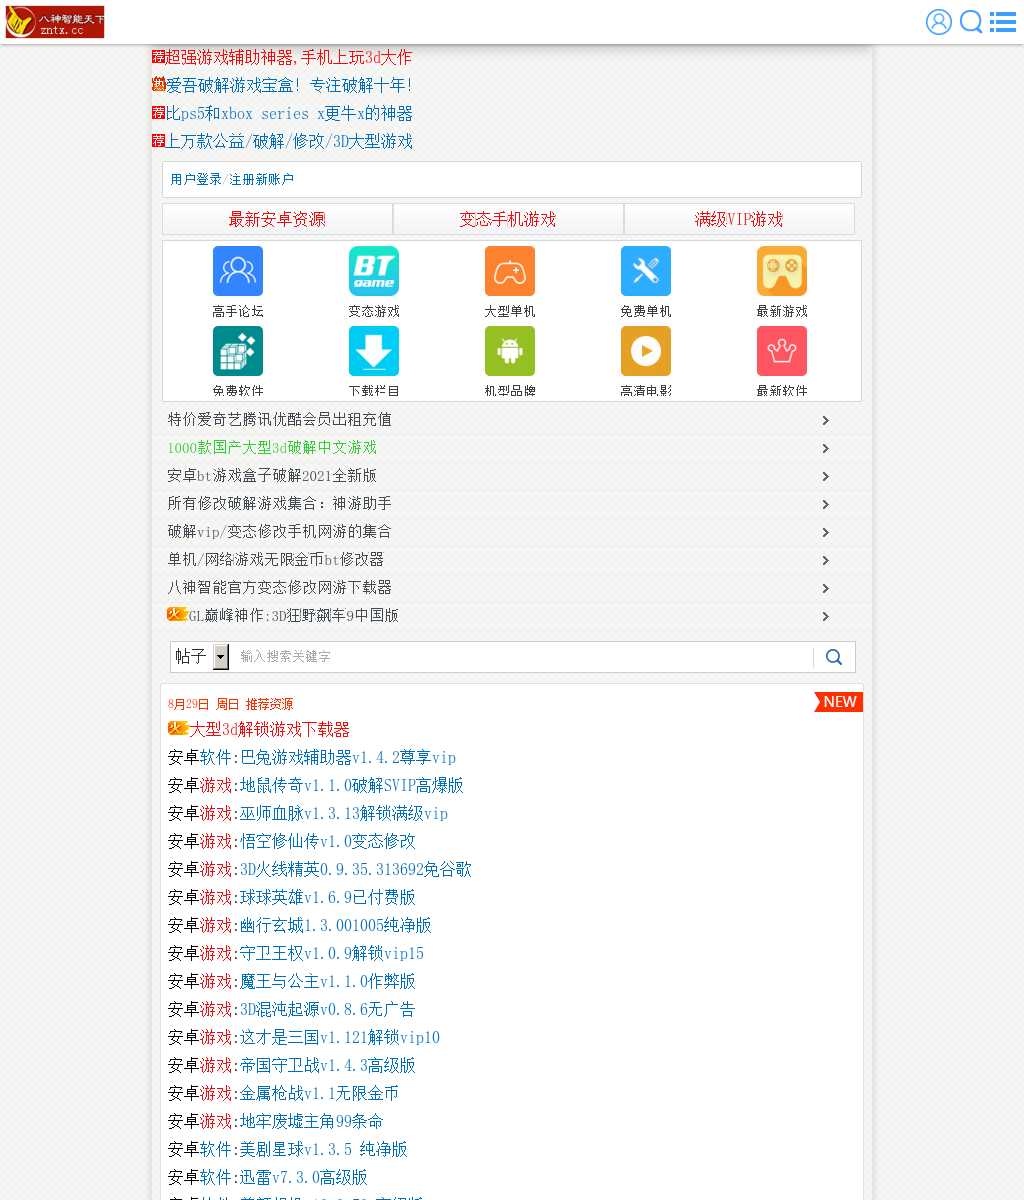This screenshot has width=1024, height=1200.
Task: Open 3D火线精英0.9.35.313692免谷歌 post
Action: tap(356, 869)
